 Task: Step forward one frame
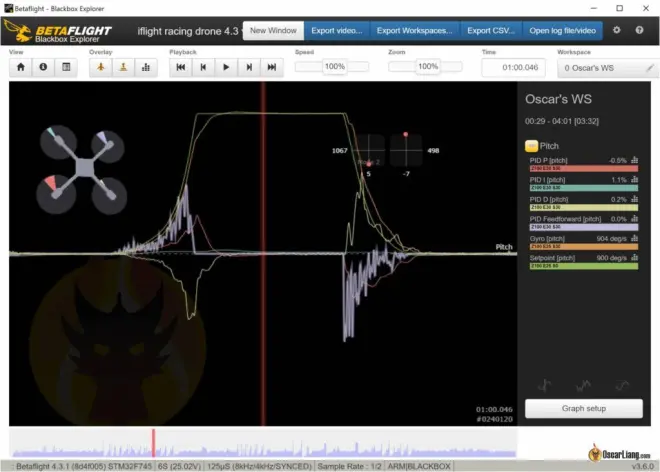pyautogui.click(x=249, y=67)
